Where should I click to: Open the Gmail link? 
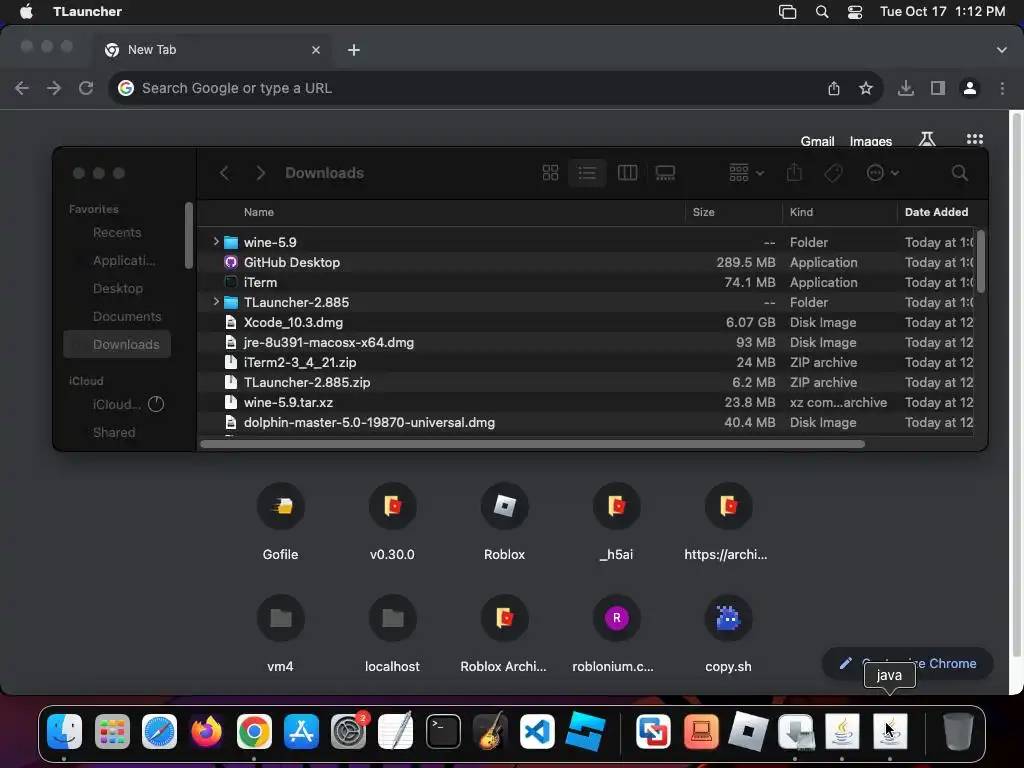[x=818, y=141]
